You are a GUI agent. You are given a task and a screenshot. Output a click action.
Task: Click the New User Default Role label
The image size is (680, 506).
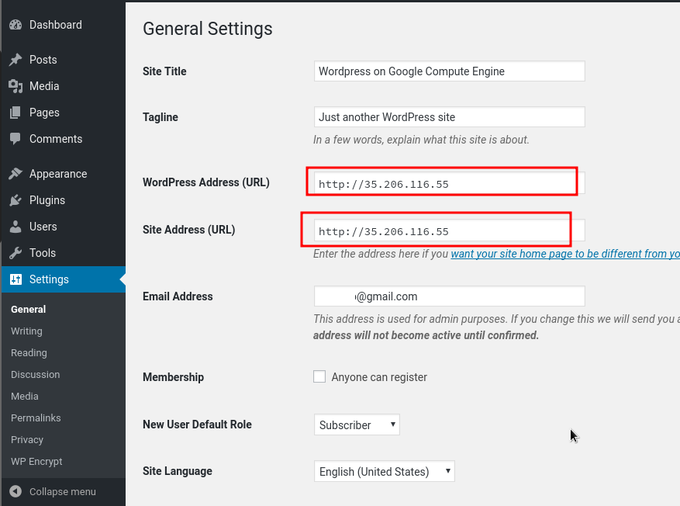click(x=197, y=424)
